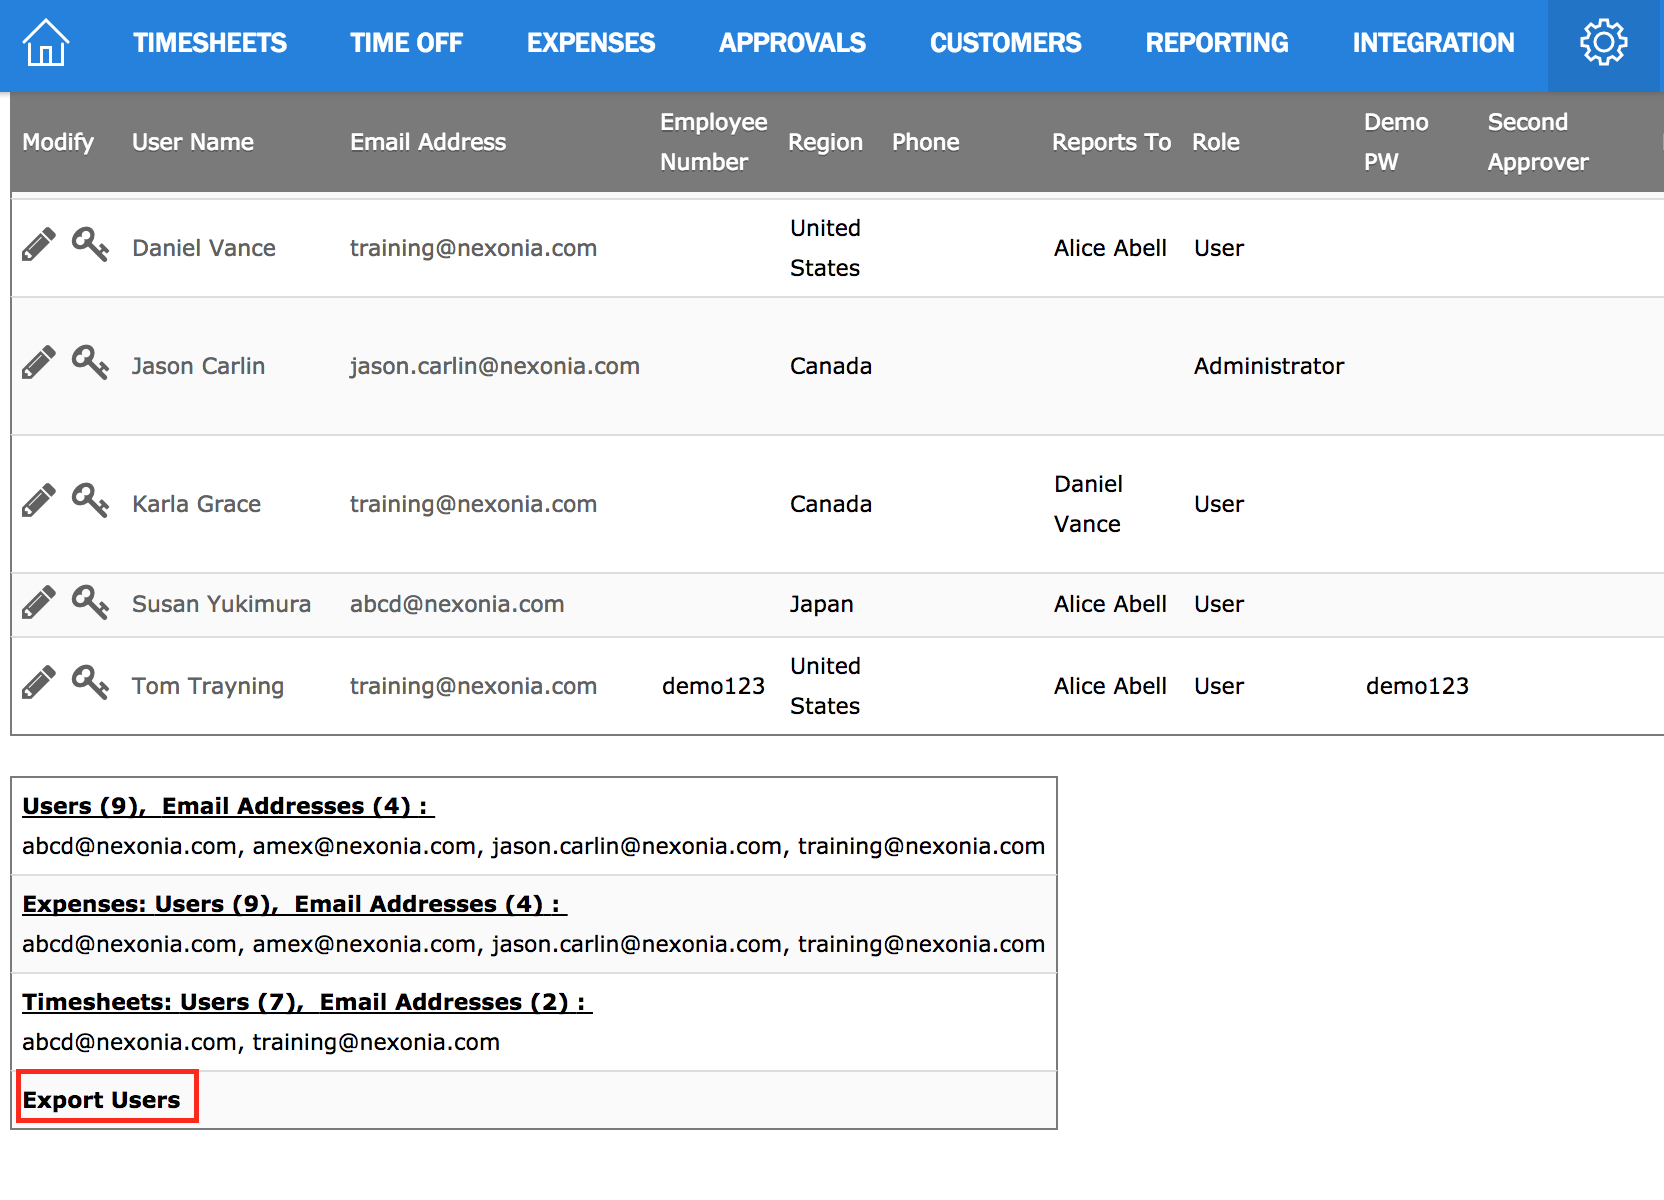Click the key icon for Daniel Vance

(x=90, y=244)
